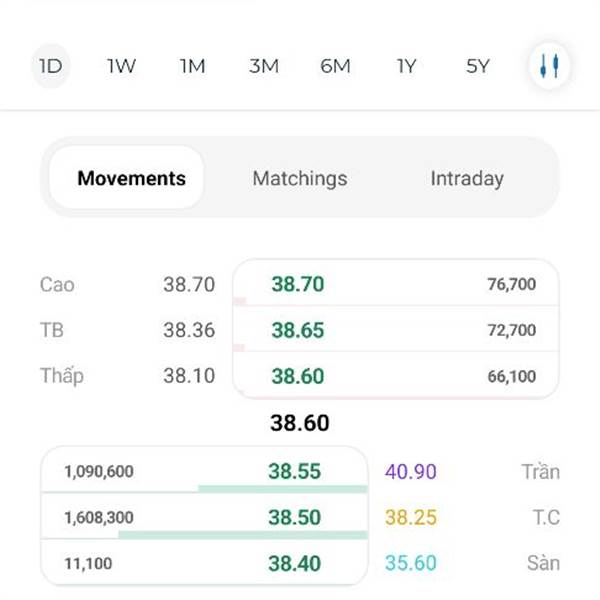Select the 1W time range
Screen dimensions: 600x600
pos(121,66)
